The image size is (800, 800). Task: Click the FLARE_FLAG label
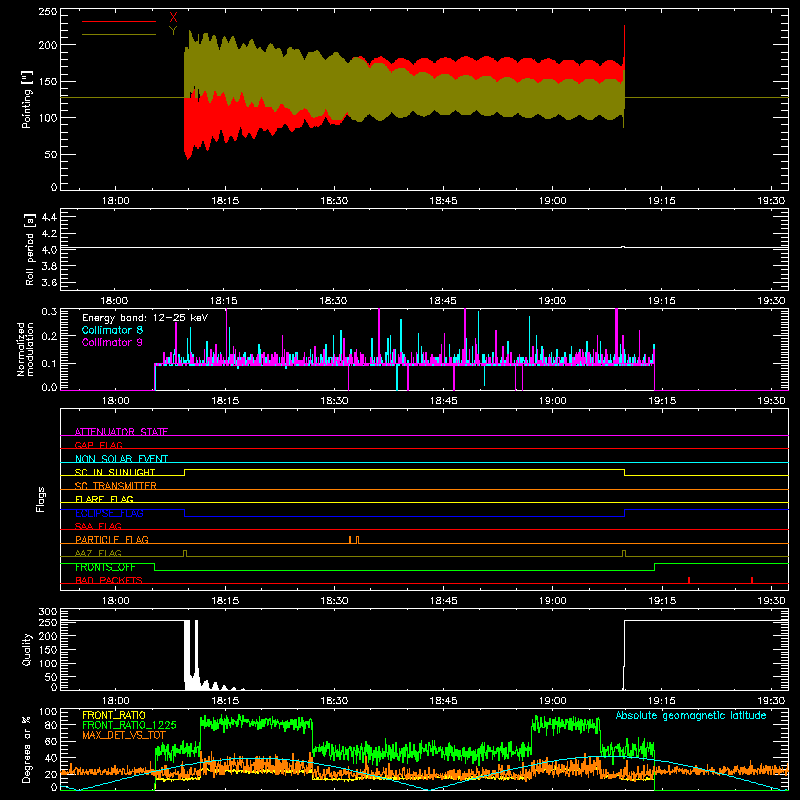pyautogui.click(x=104, y=499)
